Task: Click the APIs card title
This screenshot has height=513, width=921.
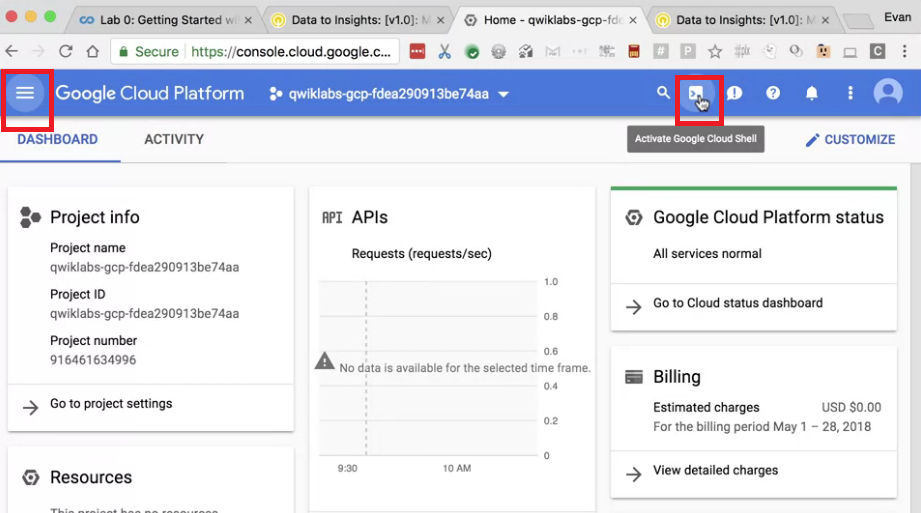Action: pos(369,217)
